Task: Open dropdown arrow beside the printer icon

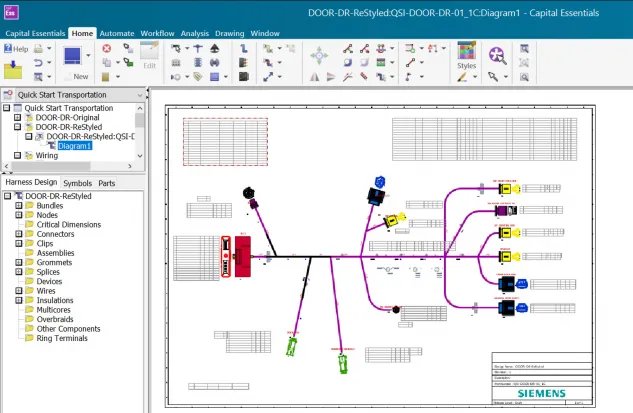Action: (x=49, y=49)
